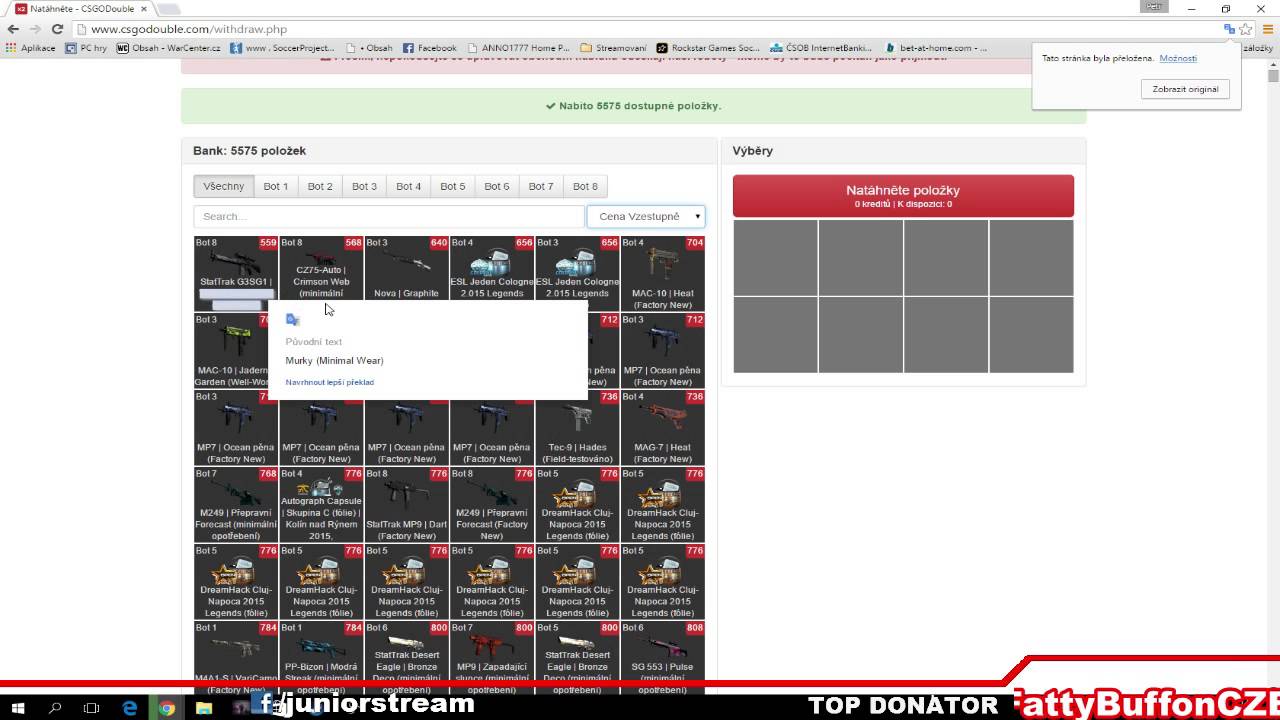Image resolution: width=1280 pixels, height=720 pixels.
Task: Click Zobrazit originál button
Action: [x=1185, y=89]
